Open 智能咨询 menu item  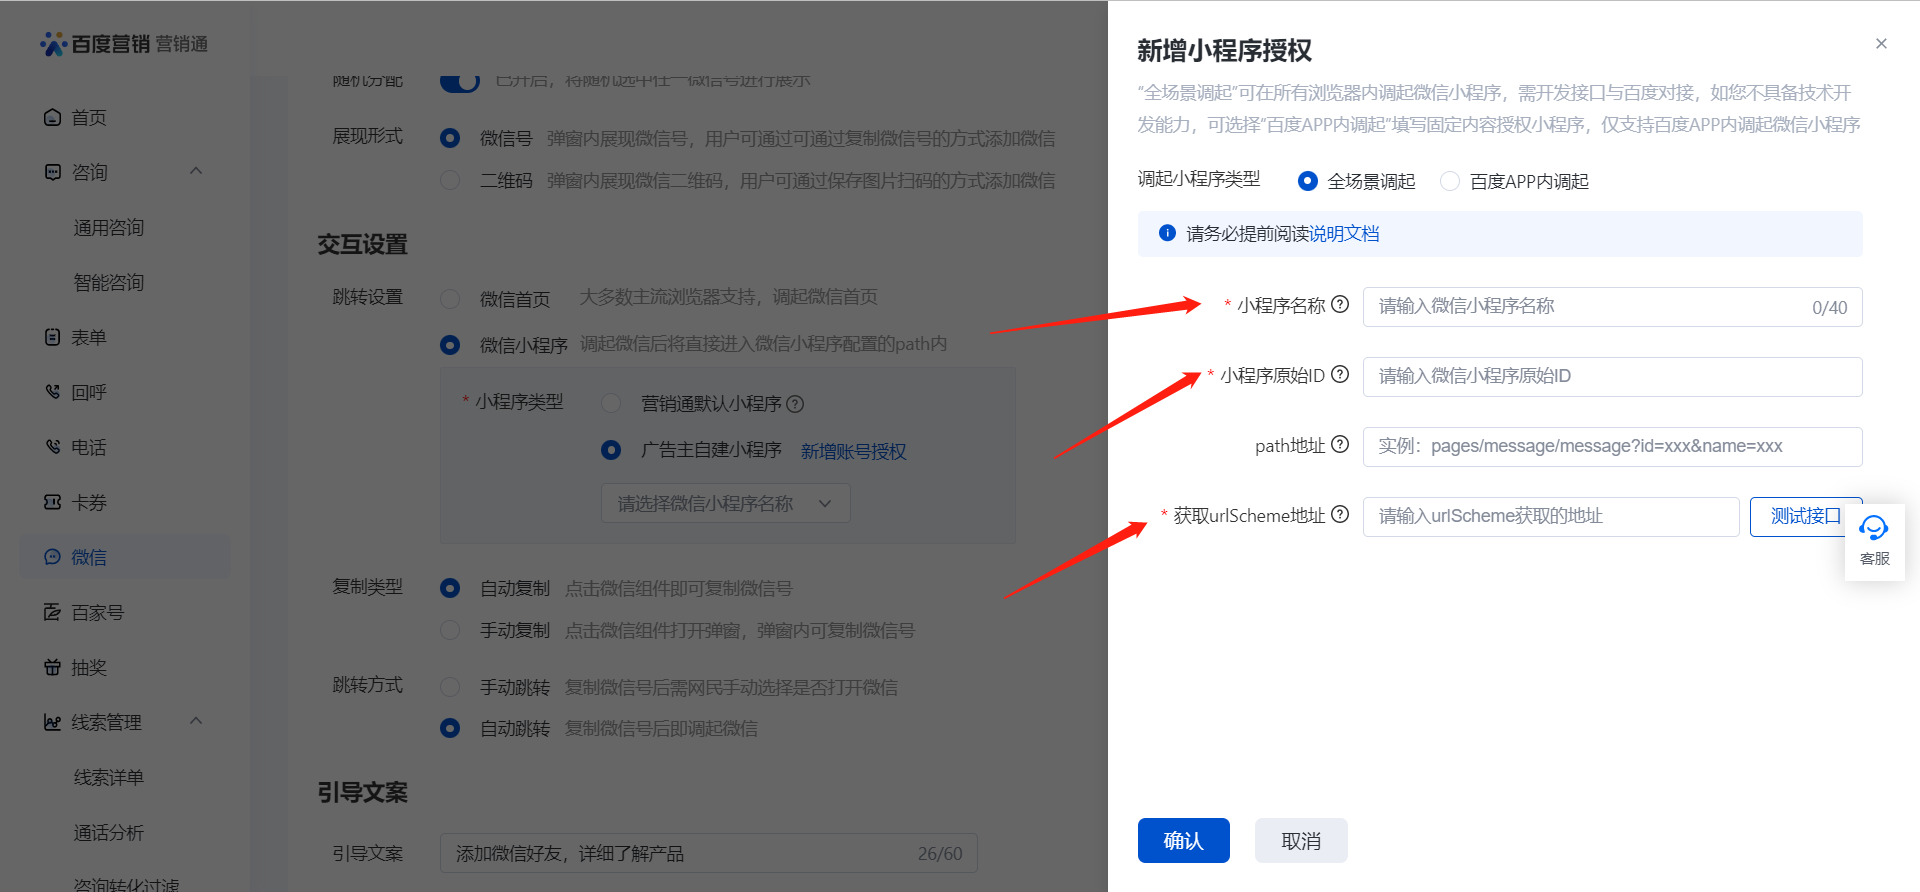pos(109,283)
